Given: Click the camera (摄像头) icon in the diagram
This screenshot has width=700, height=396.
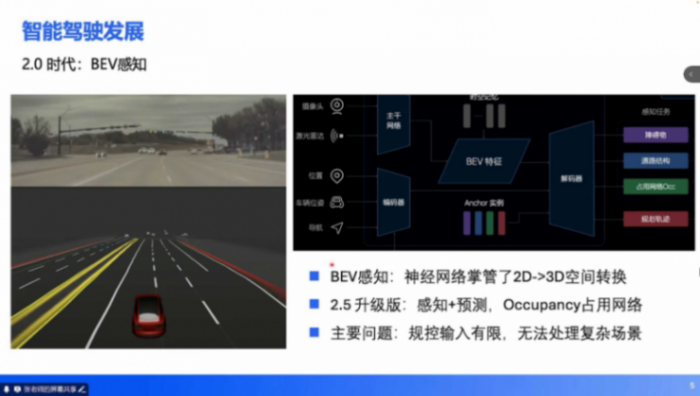Looking at the screenshot, I should (x=337, y=106).
